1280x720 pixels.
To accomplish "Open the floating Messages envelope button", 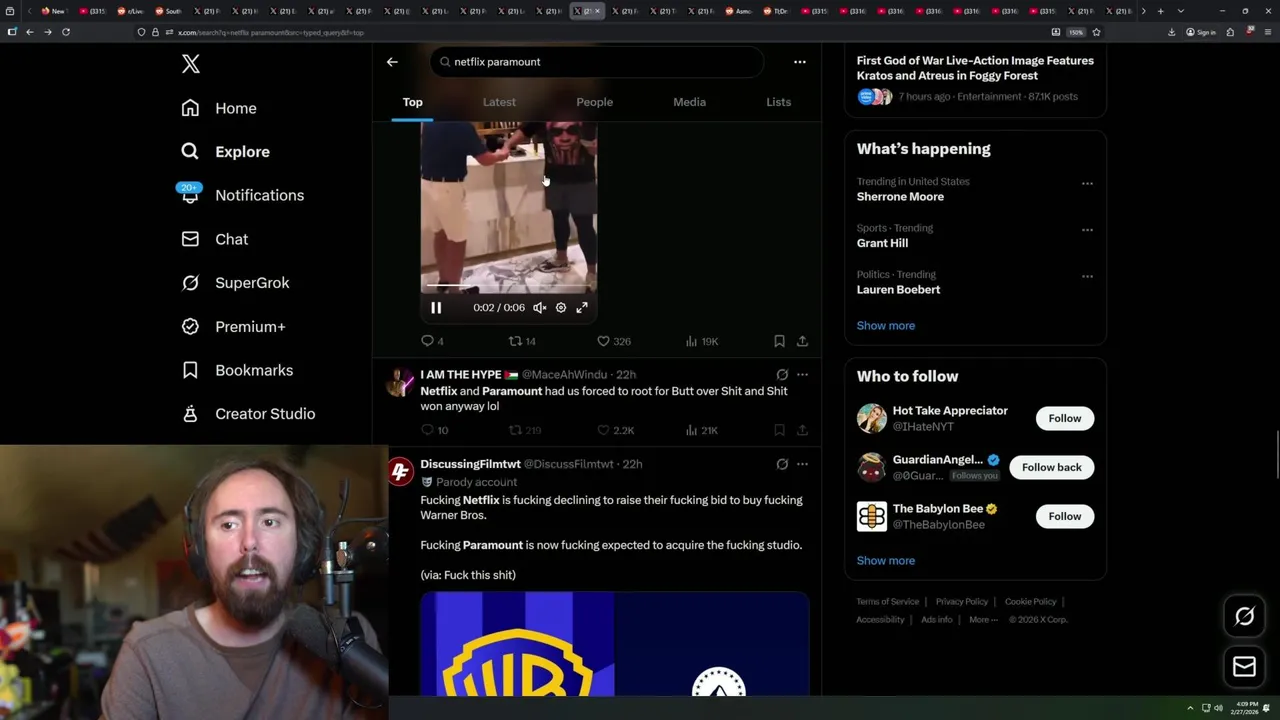I will [x=1244, y=667].
